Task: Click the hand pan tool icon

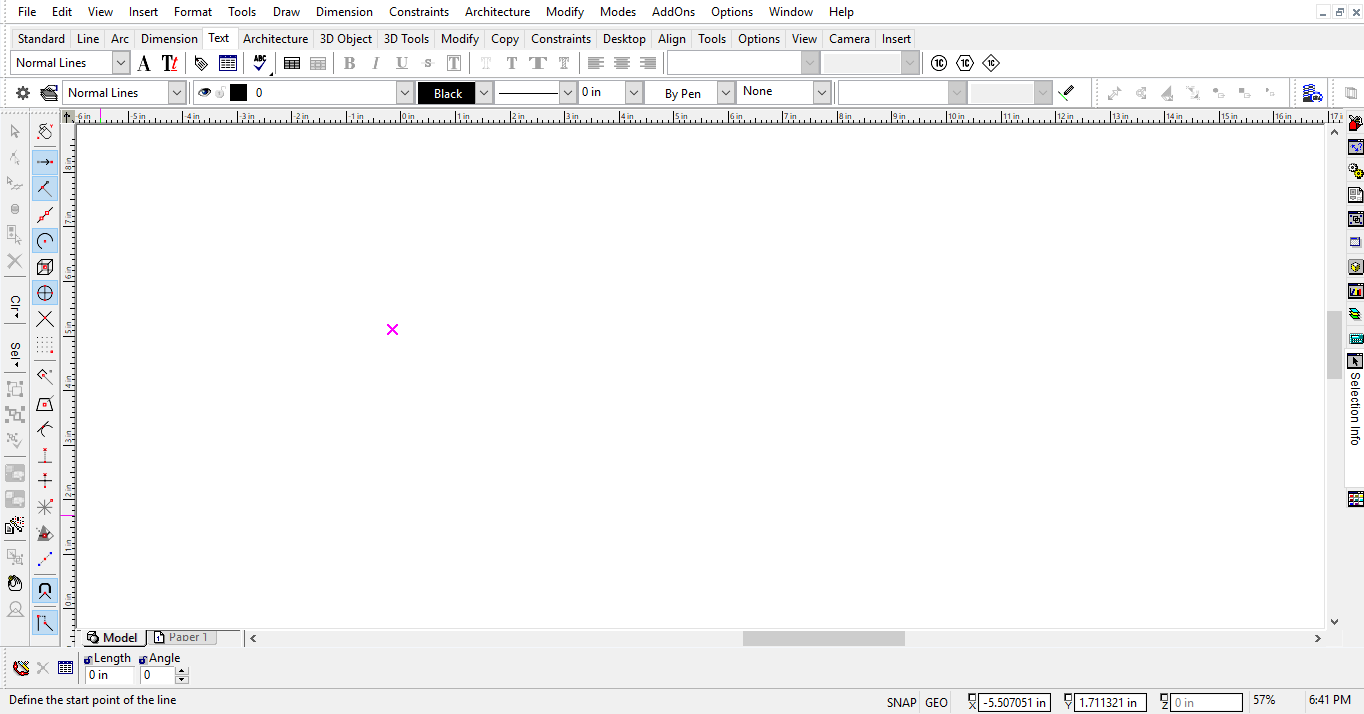Action: [x=15, y=583]
